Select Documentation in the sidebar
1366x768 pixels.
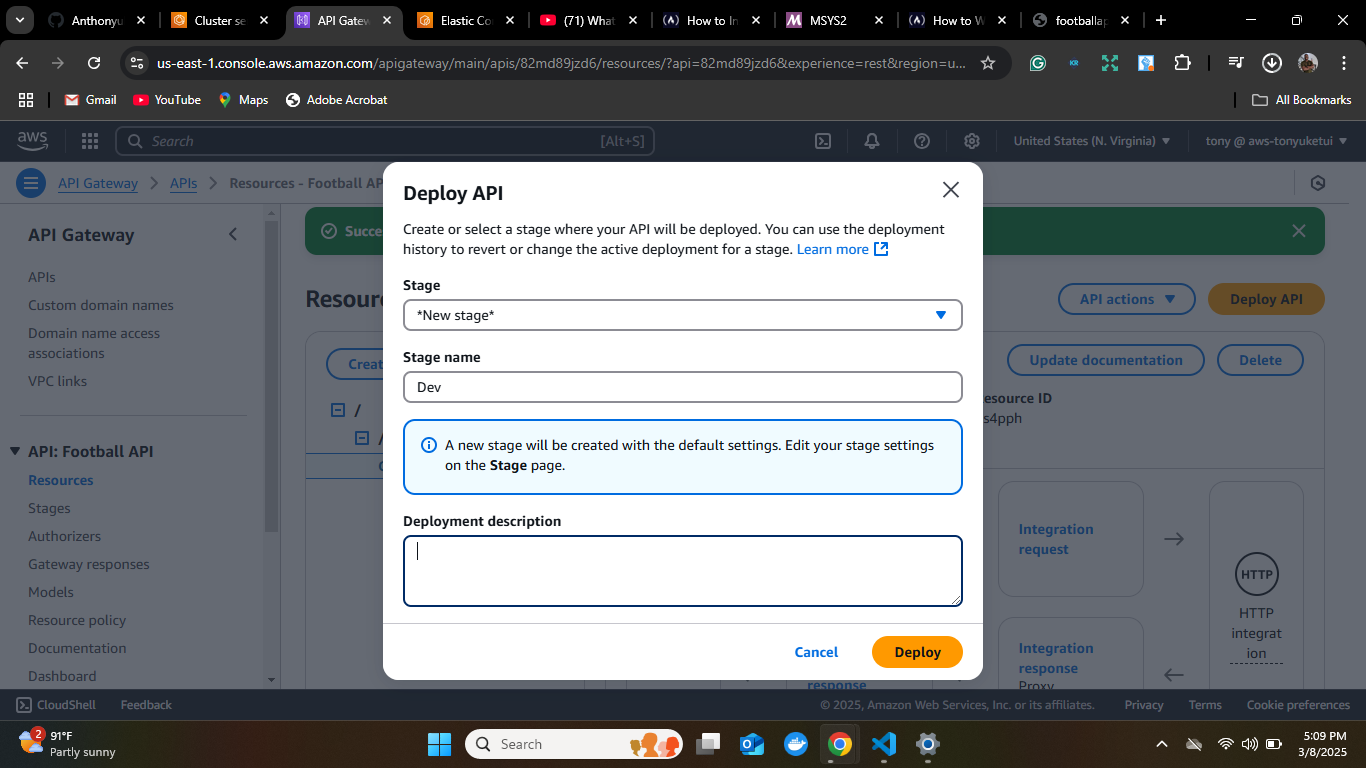[77, 648]
